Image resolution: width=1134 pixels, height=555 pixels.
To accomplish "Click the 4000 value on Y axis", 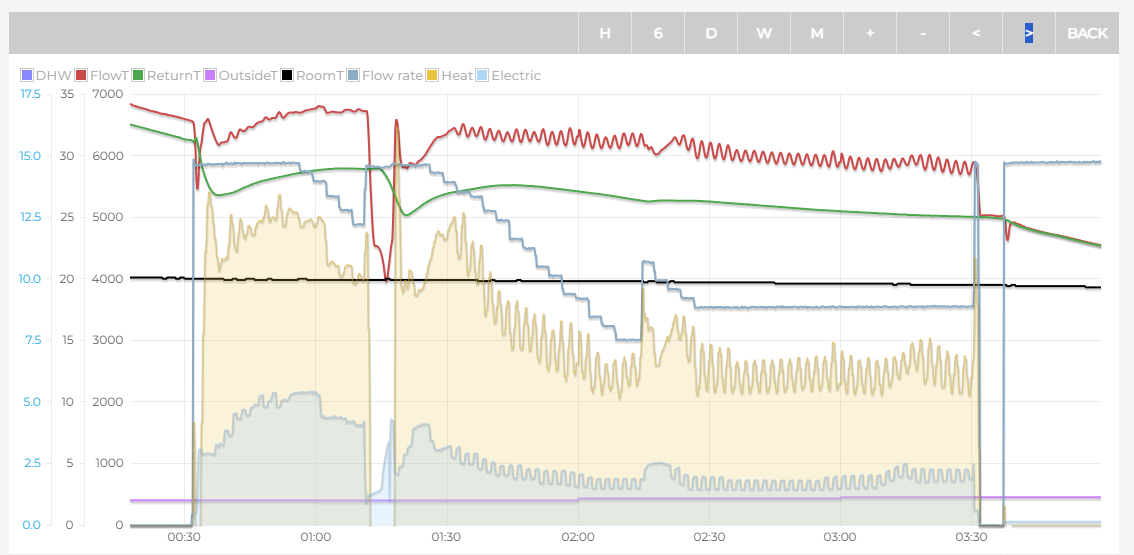I will (x=106, y=279).
